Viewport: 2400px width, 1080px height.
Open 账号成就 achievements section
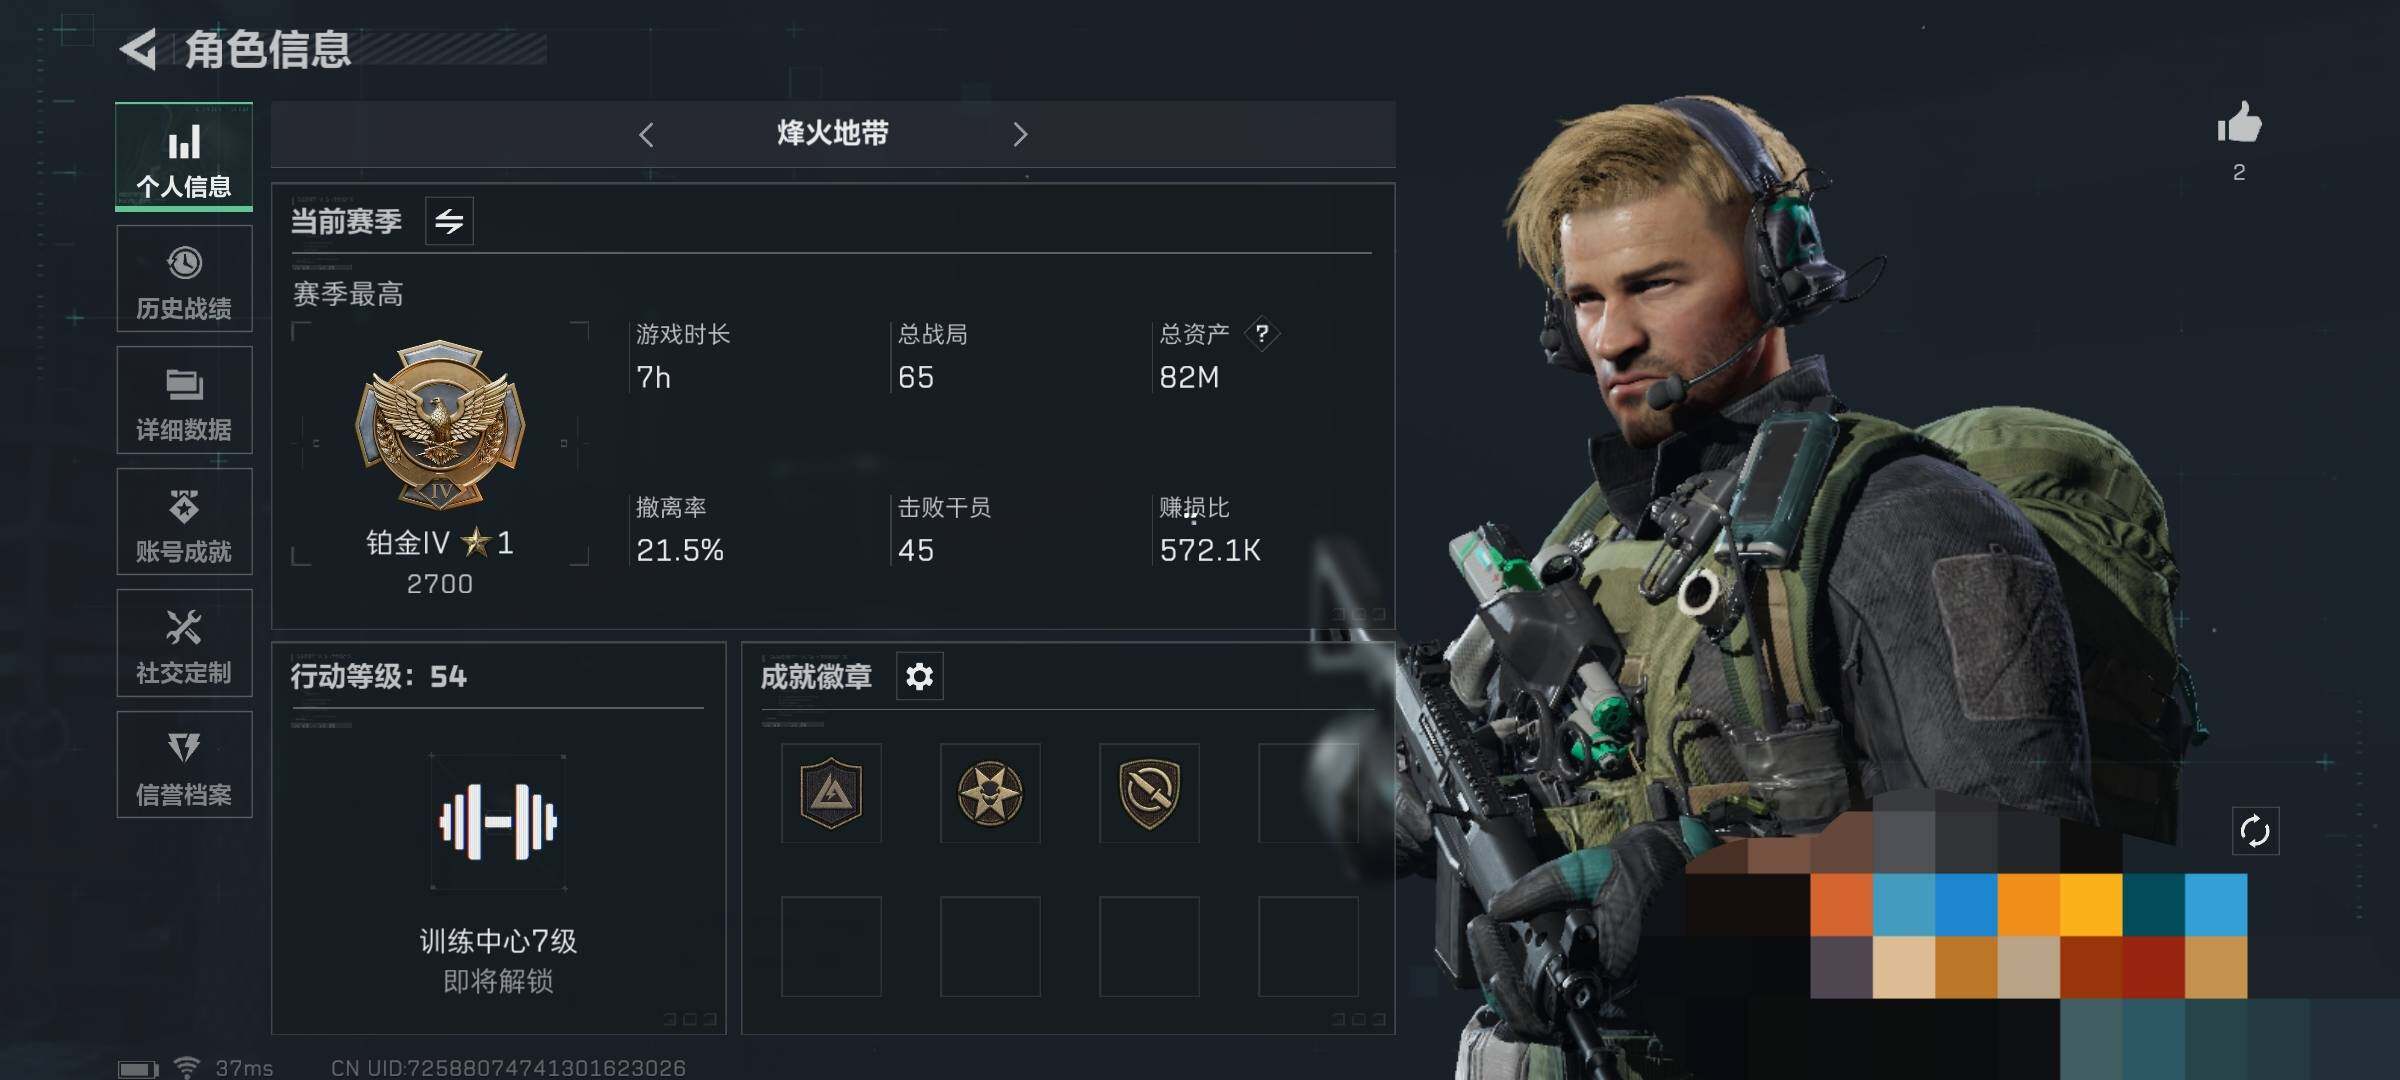pos(184,521)
